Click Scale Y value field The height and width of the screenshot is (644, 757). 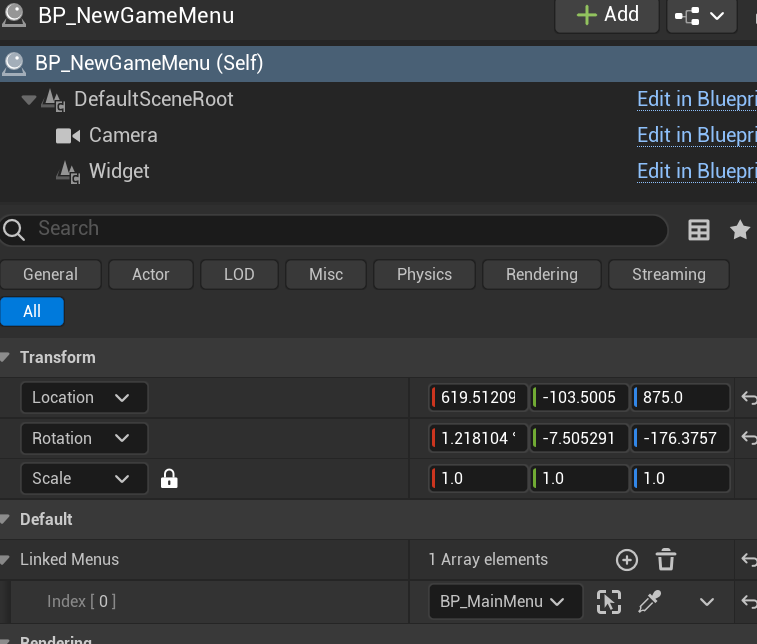click(579, 479)
